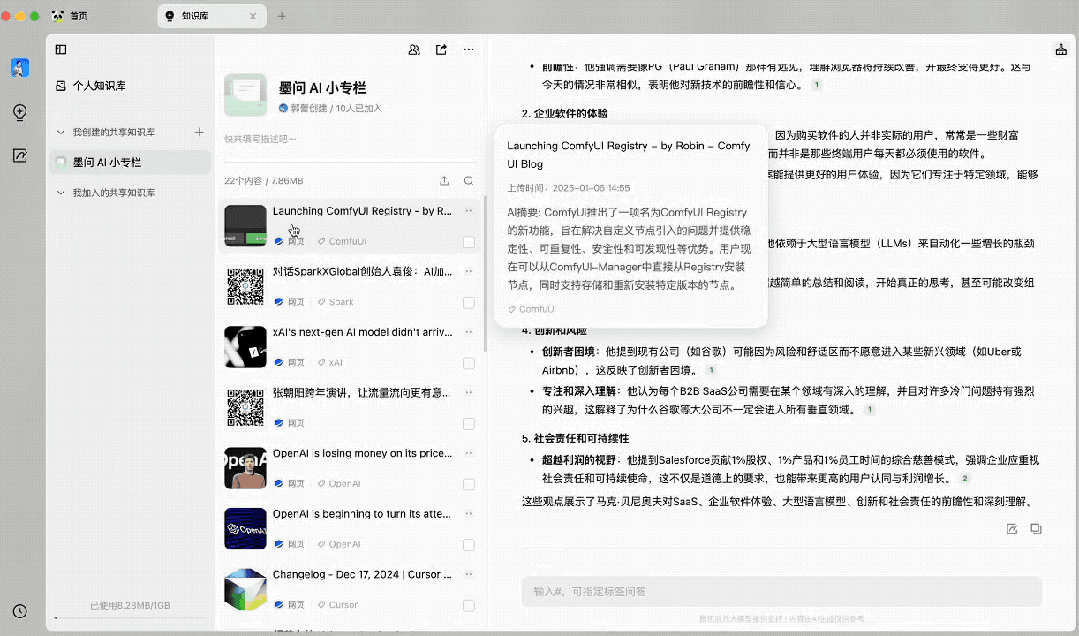Click citation 1 after 创新者困境 paragraph
The width and height of the screenshot is (1079, 636).
711,370
